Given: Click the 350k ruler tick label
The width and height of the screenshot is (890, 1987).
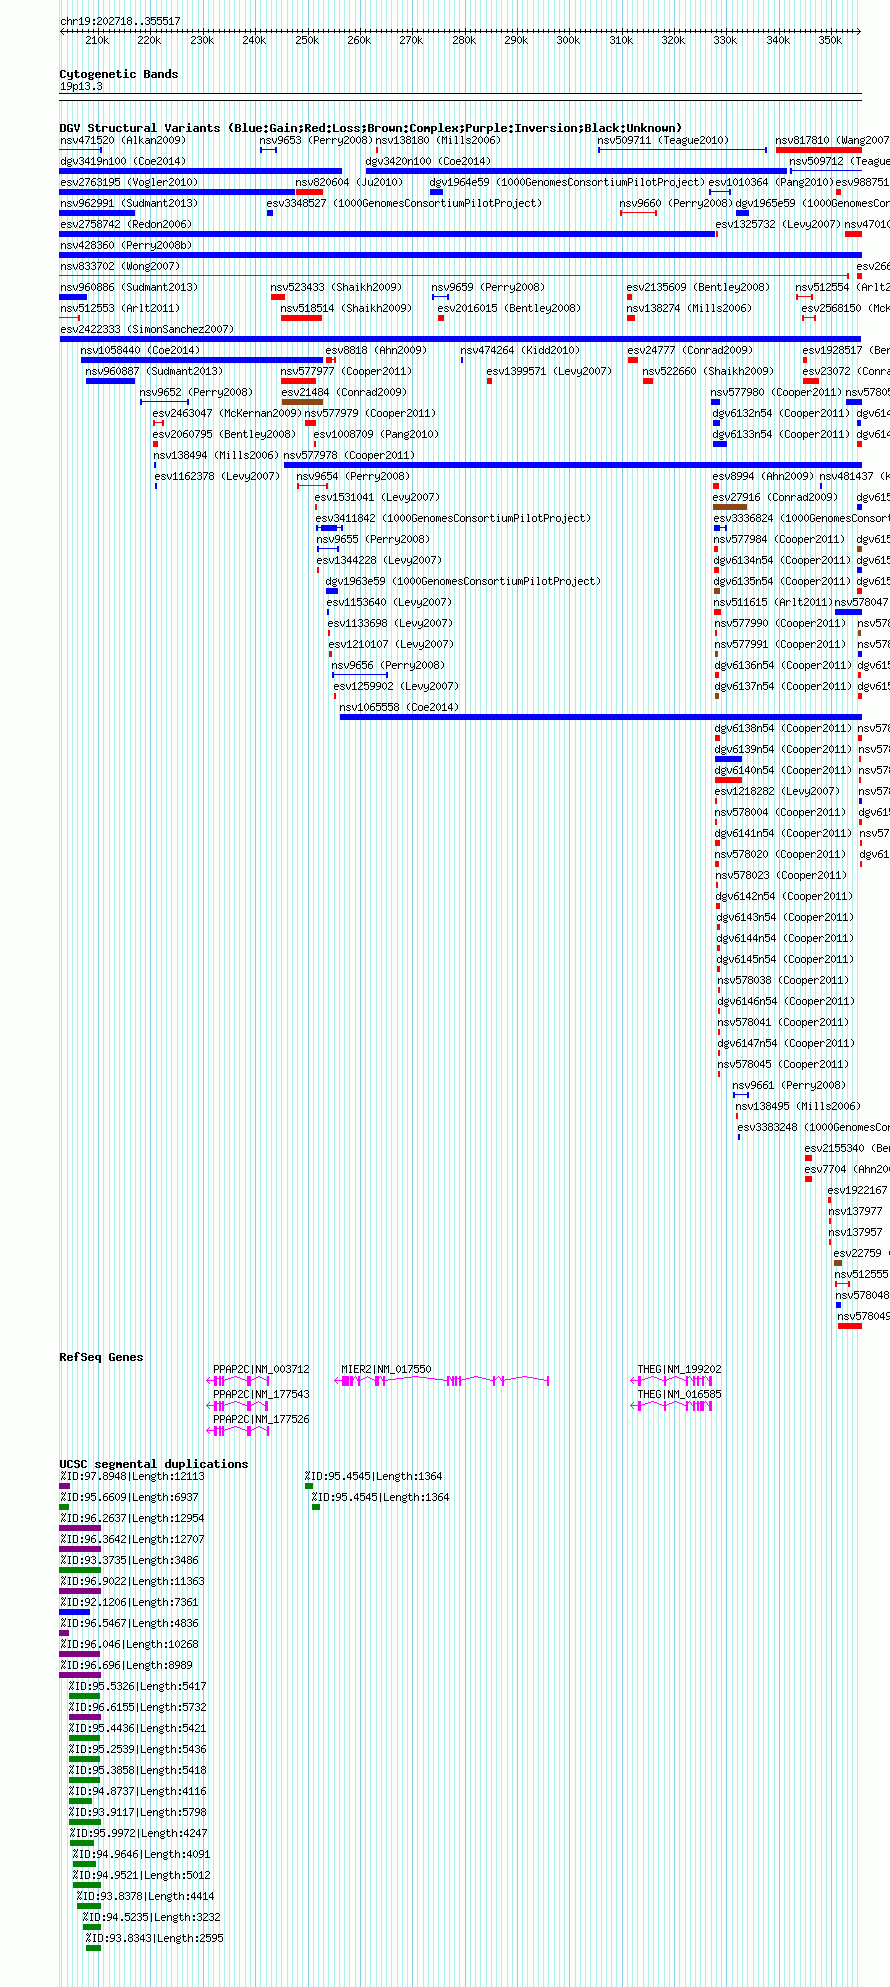Looking at the screenshot, I should click(830, 41).
